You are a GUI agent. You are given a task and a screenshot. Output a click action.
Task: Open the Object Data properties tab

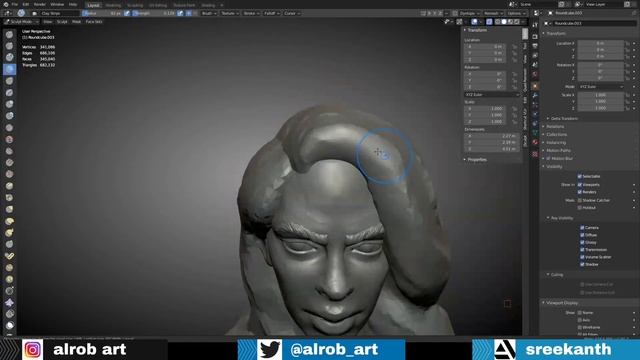[535, 133]
